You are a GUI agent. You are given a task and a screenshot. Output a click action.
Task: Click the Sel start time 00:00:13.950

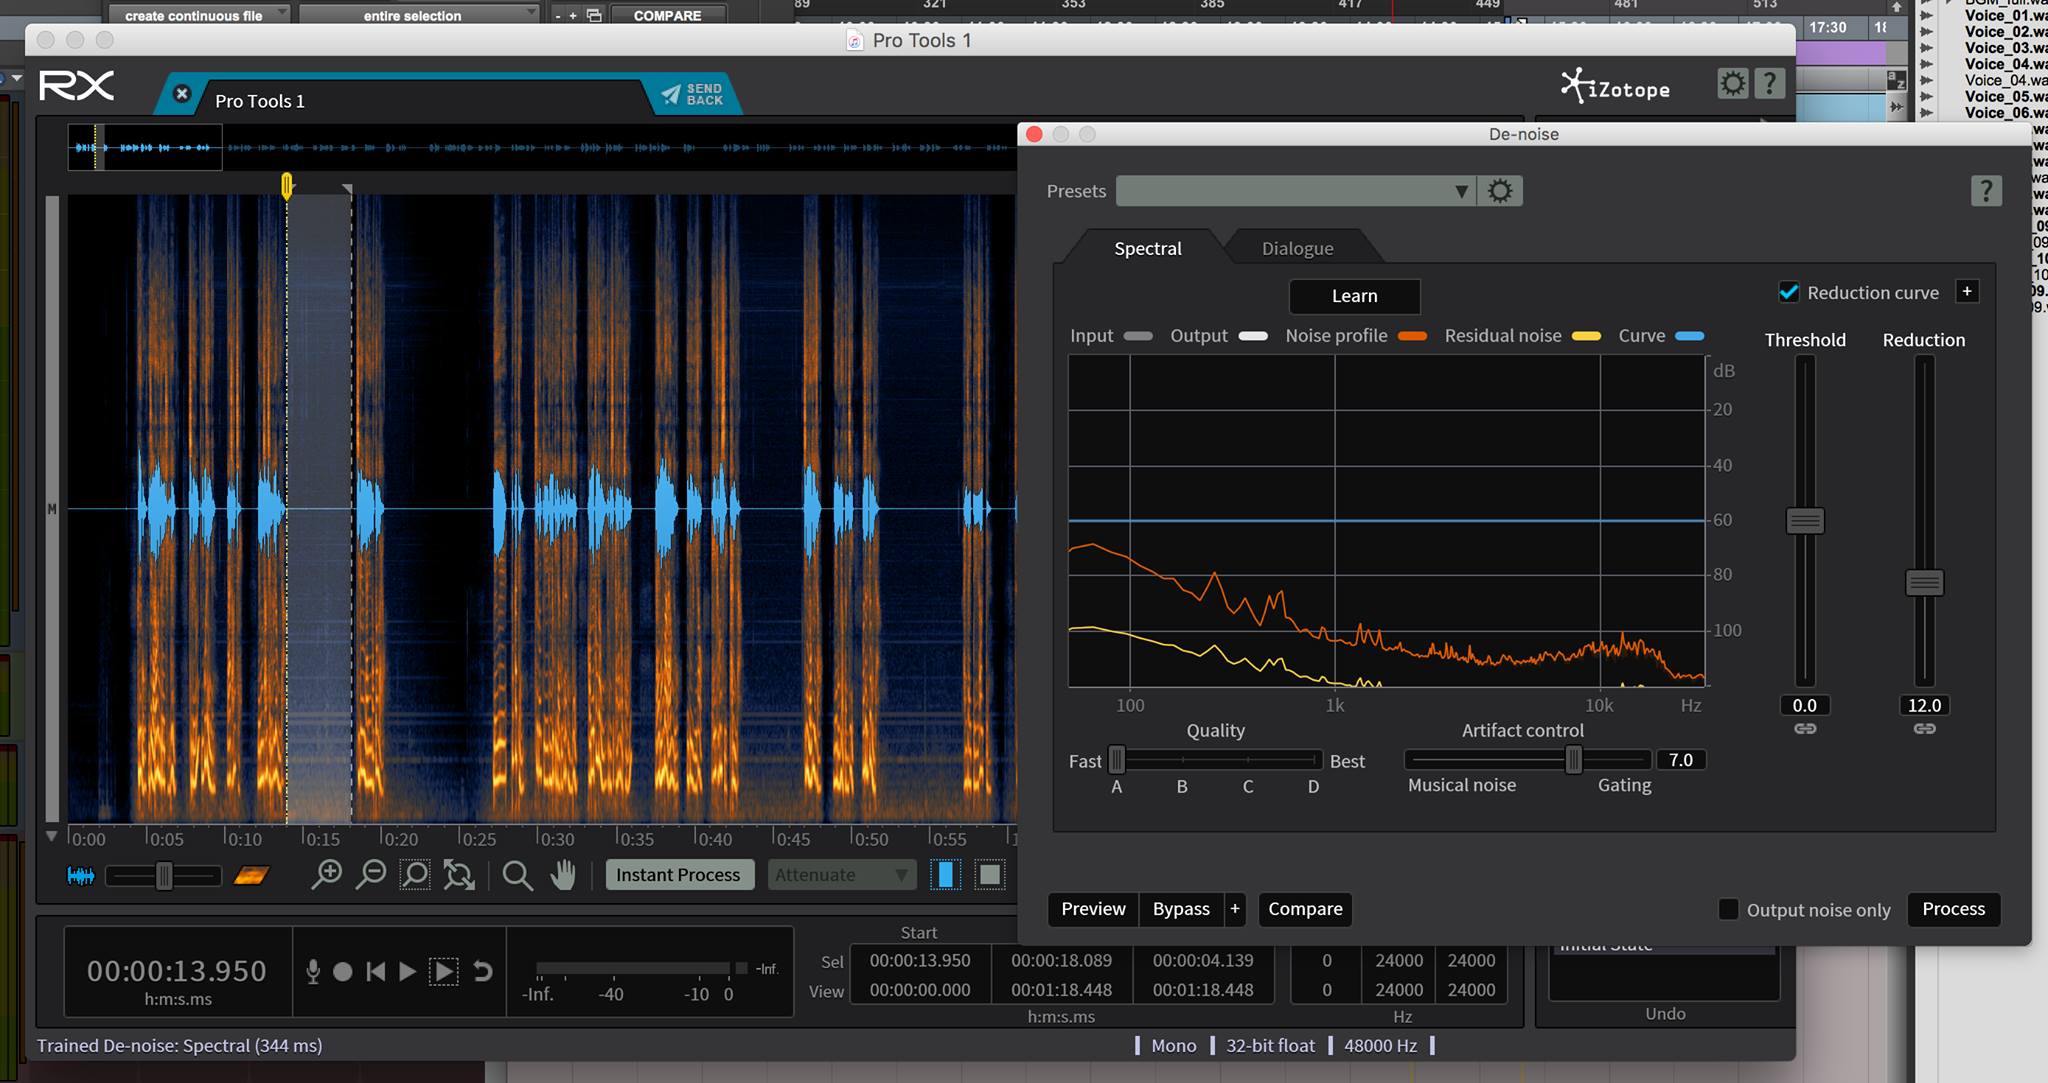[920, 960]
